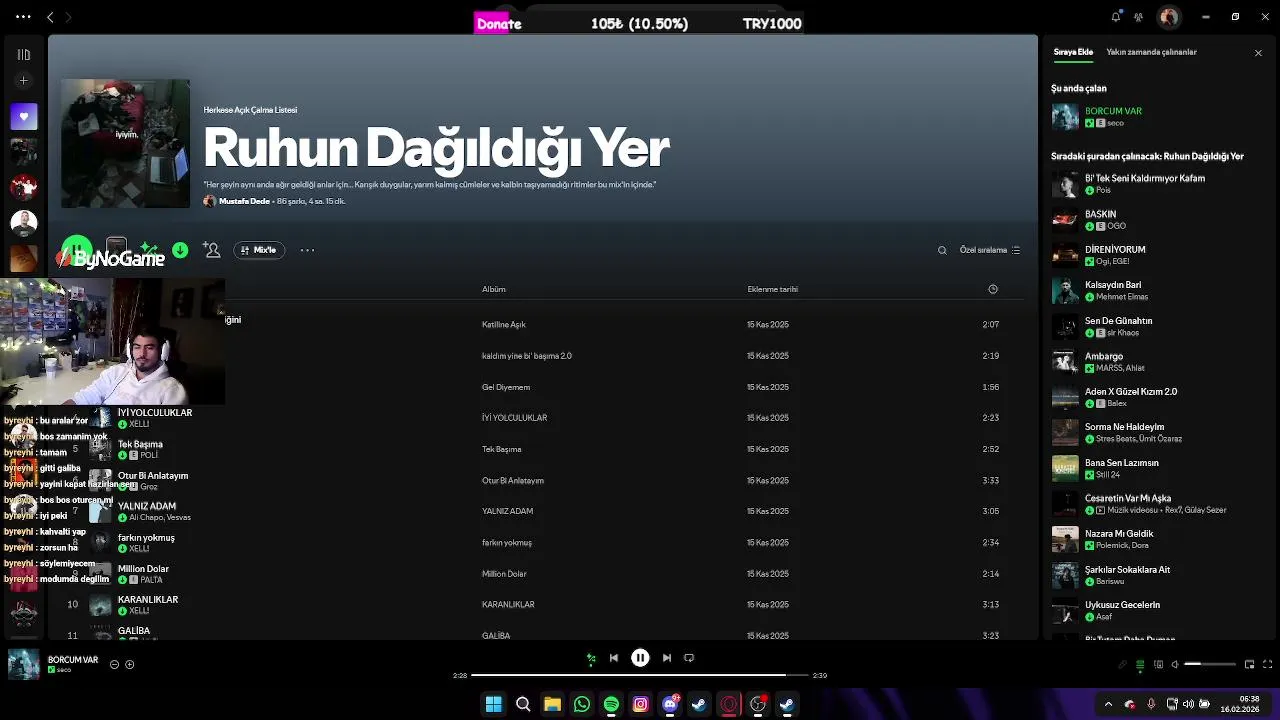Click the playlist cover image

[x=125, y=144]
